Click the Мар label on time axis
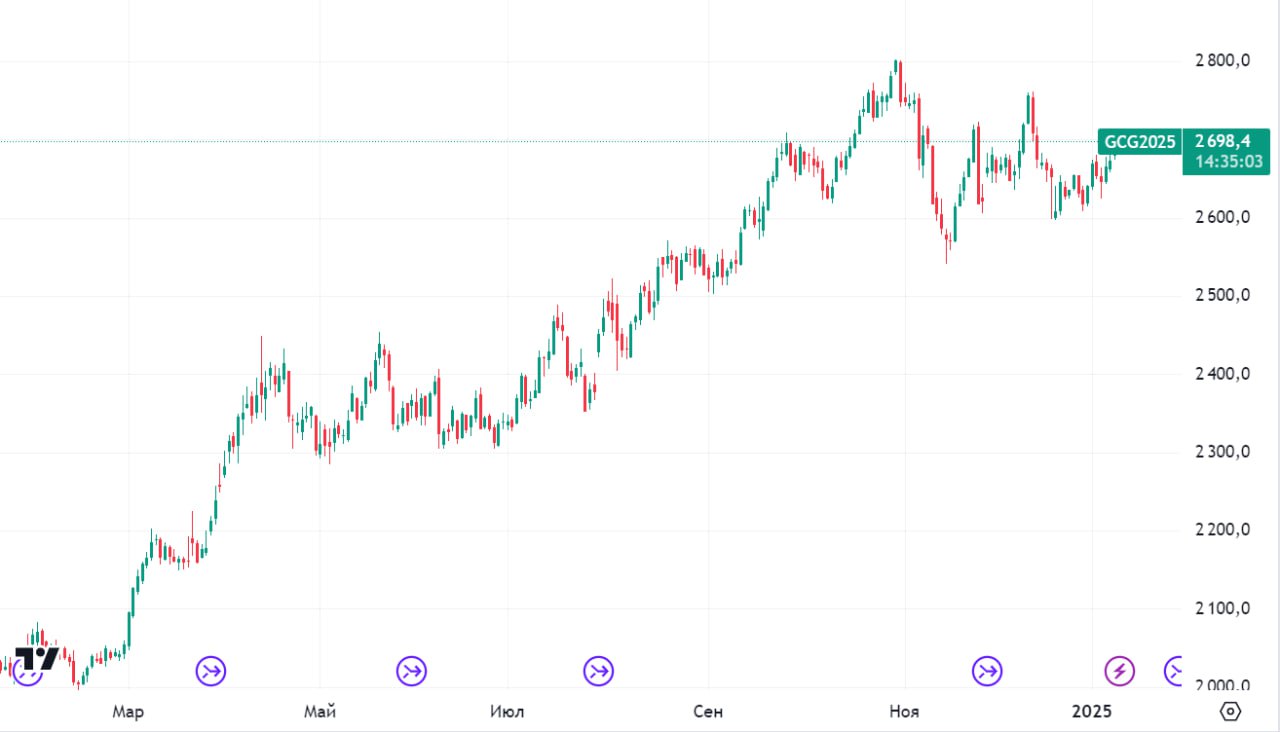This screenshot has height=732, width=1280. click(128, 712)
